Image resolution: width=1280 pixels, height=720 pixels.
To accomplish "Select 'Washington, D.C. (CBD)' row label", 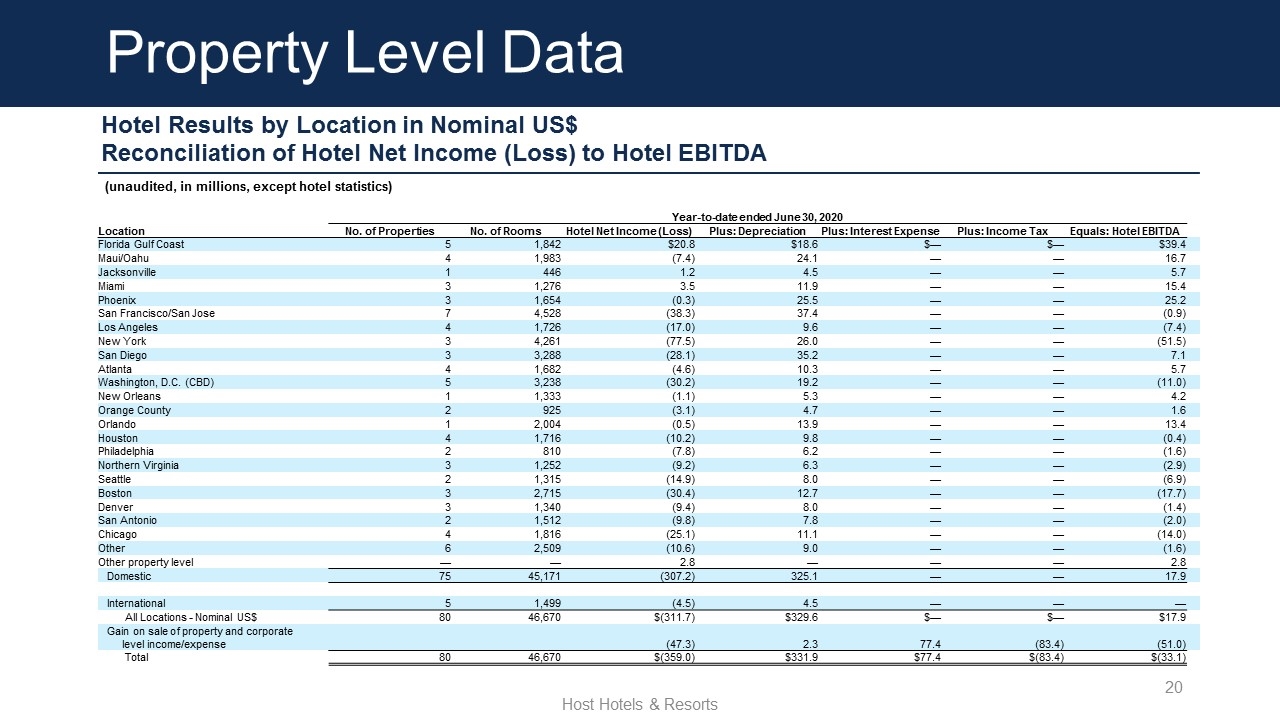I will click(156, 382).
